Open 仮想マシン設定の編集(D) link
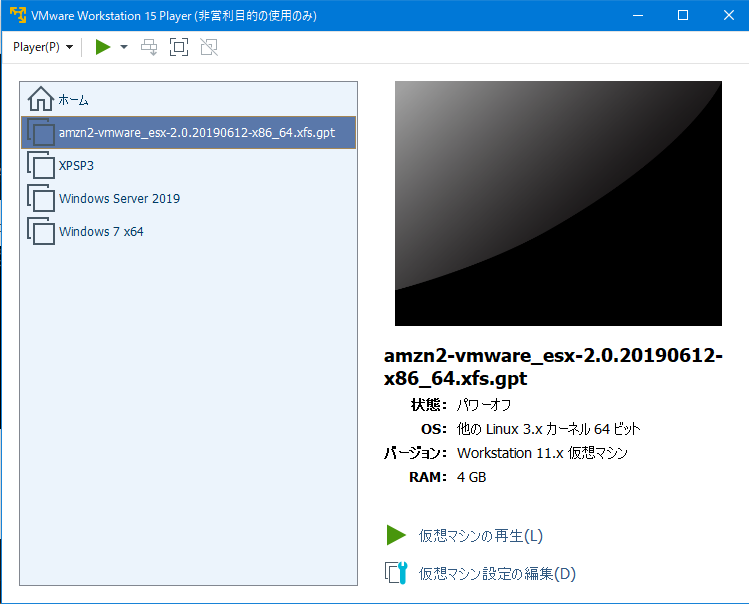This screenshot has width=749, height=604. click(x=497, y=573)
